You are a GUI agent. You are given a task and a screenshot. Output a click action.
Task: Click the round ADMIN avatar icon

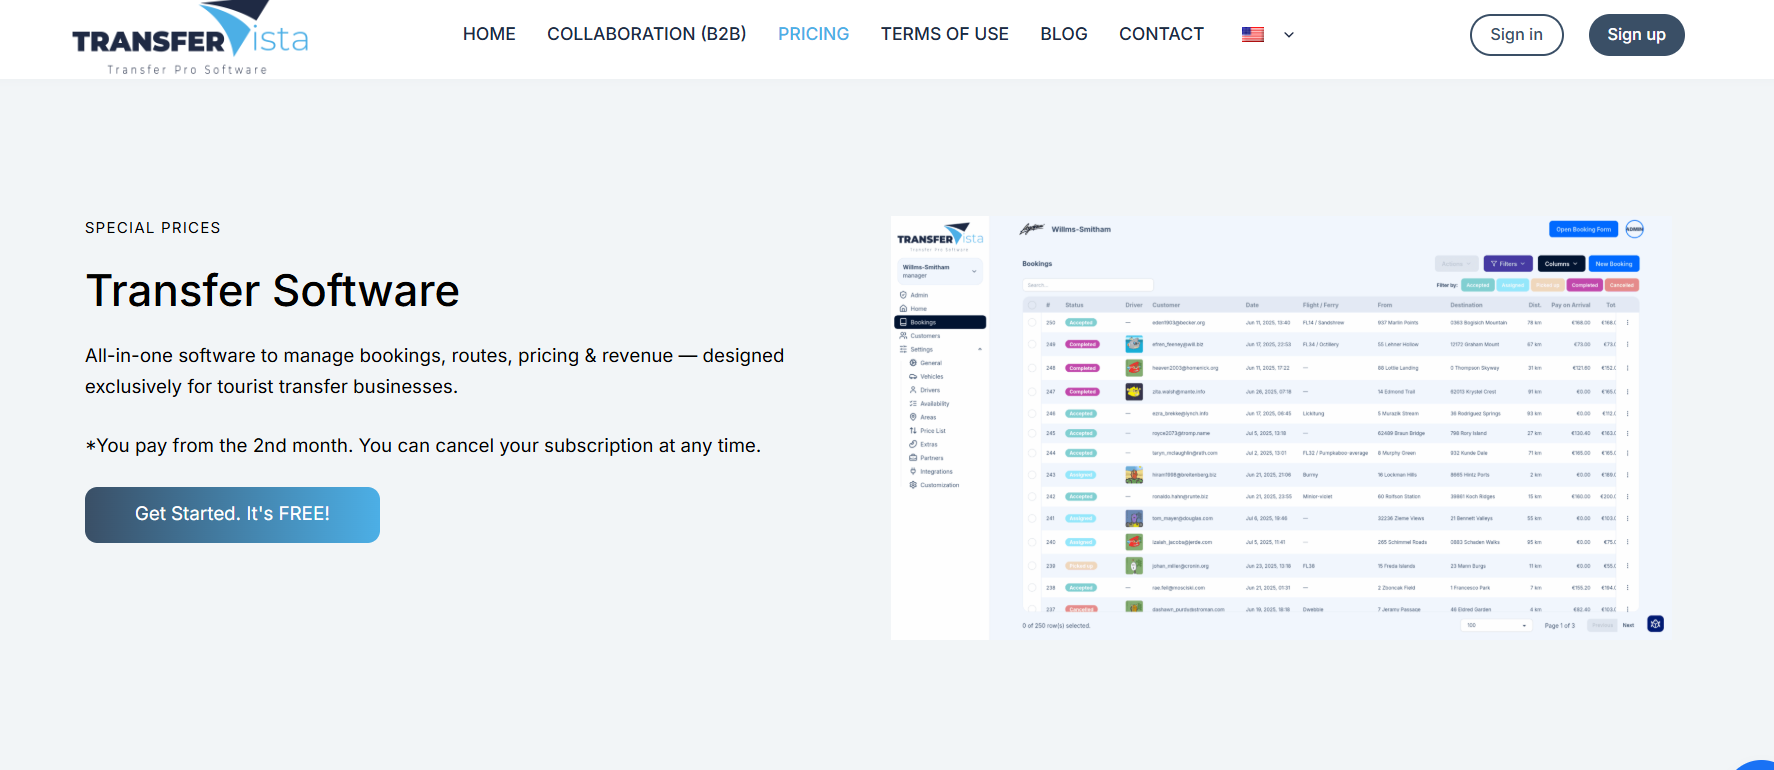pos(1634,229)
